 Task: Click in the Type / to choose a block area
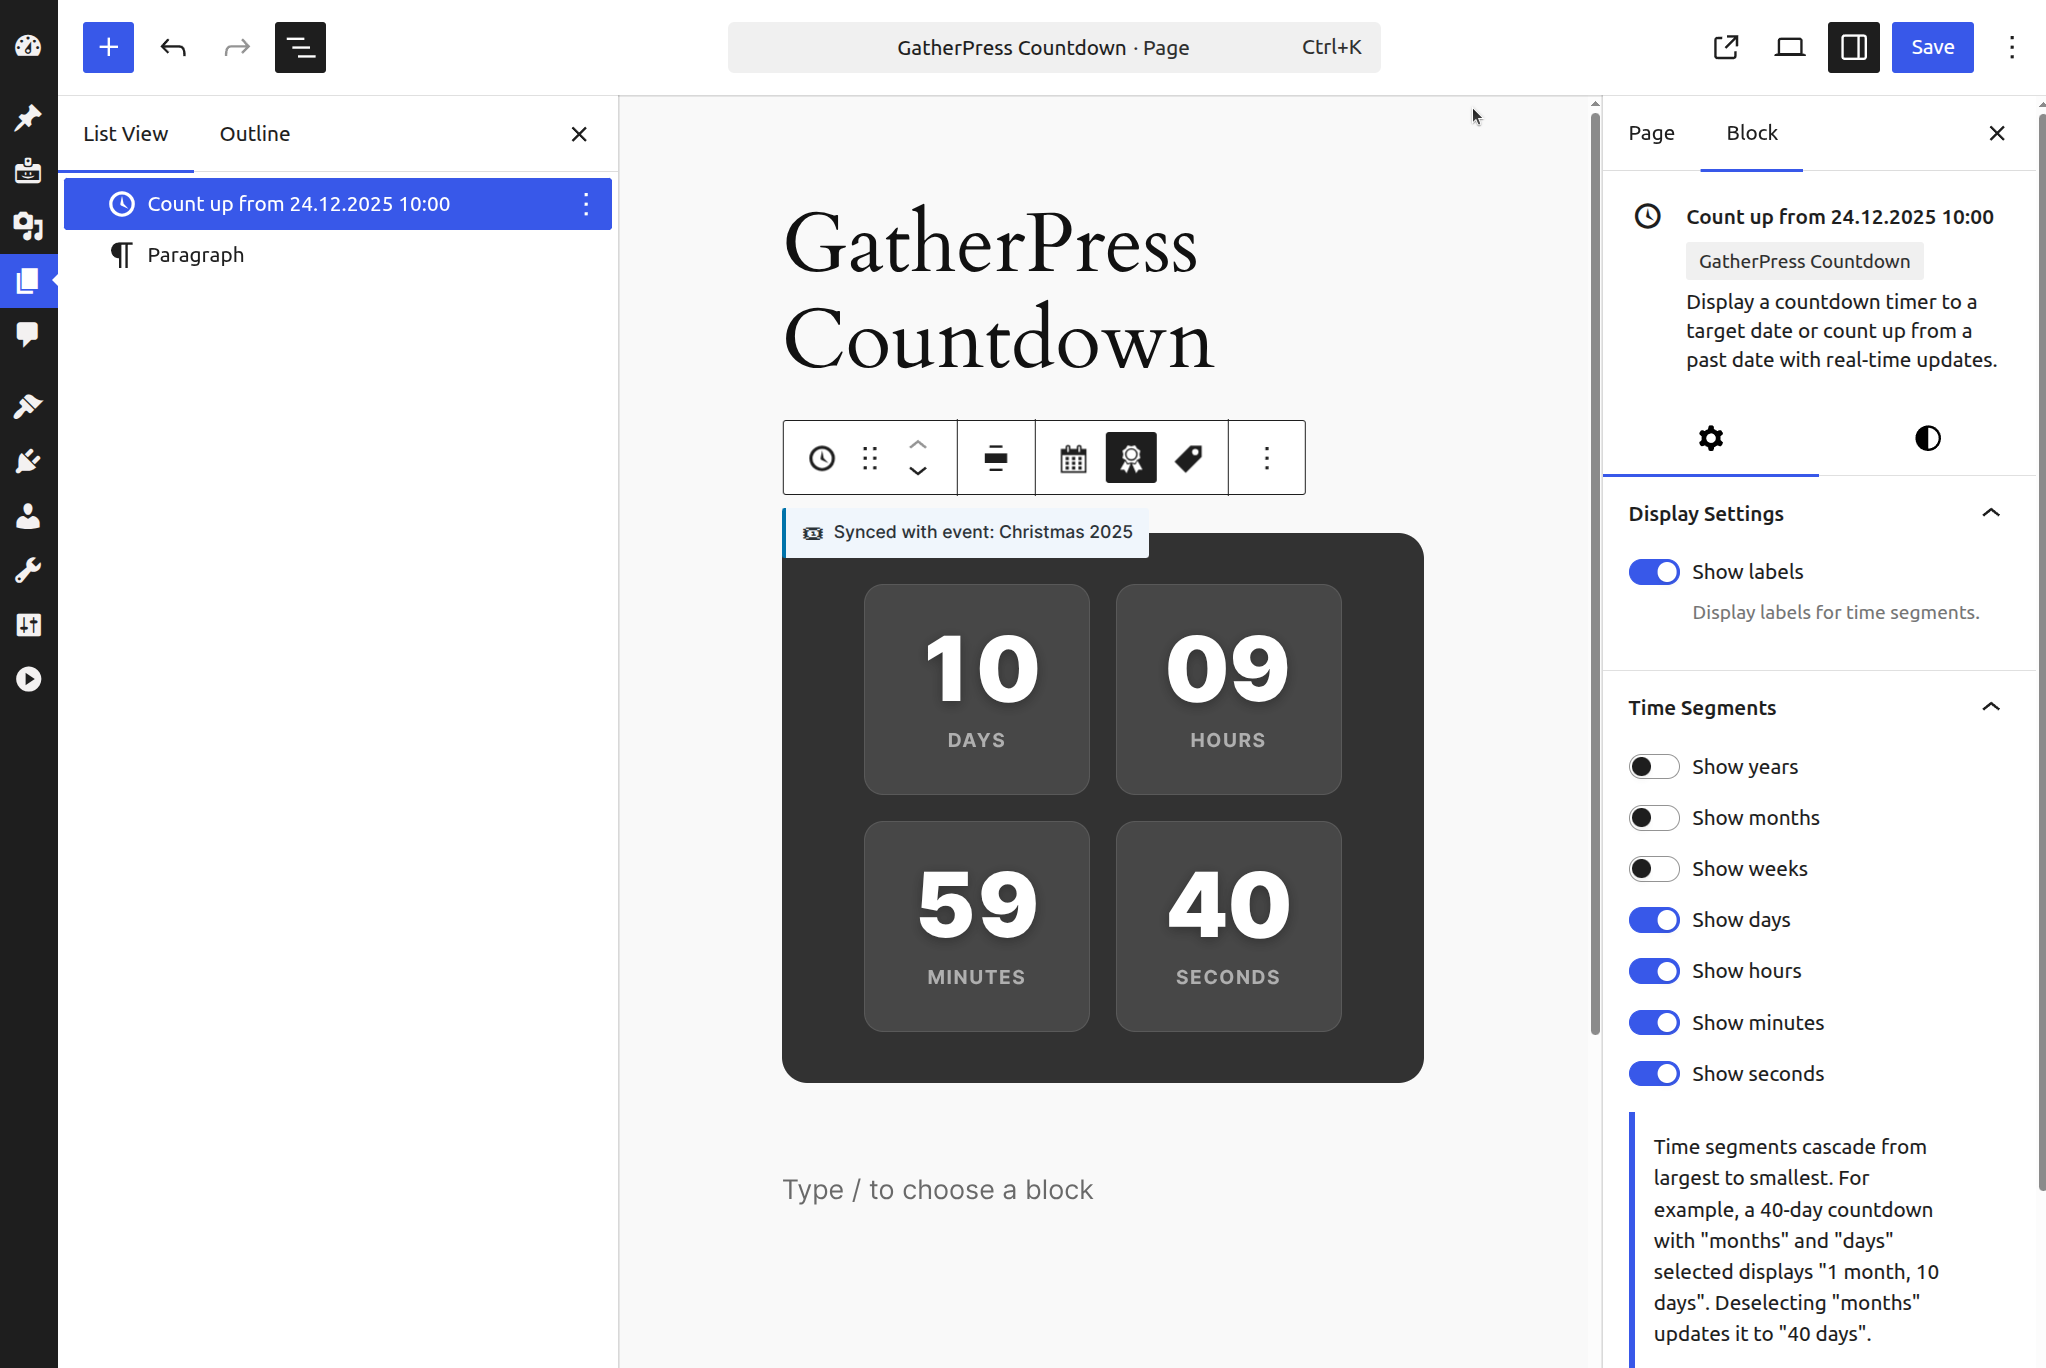coord(937,1189)
